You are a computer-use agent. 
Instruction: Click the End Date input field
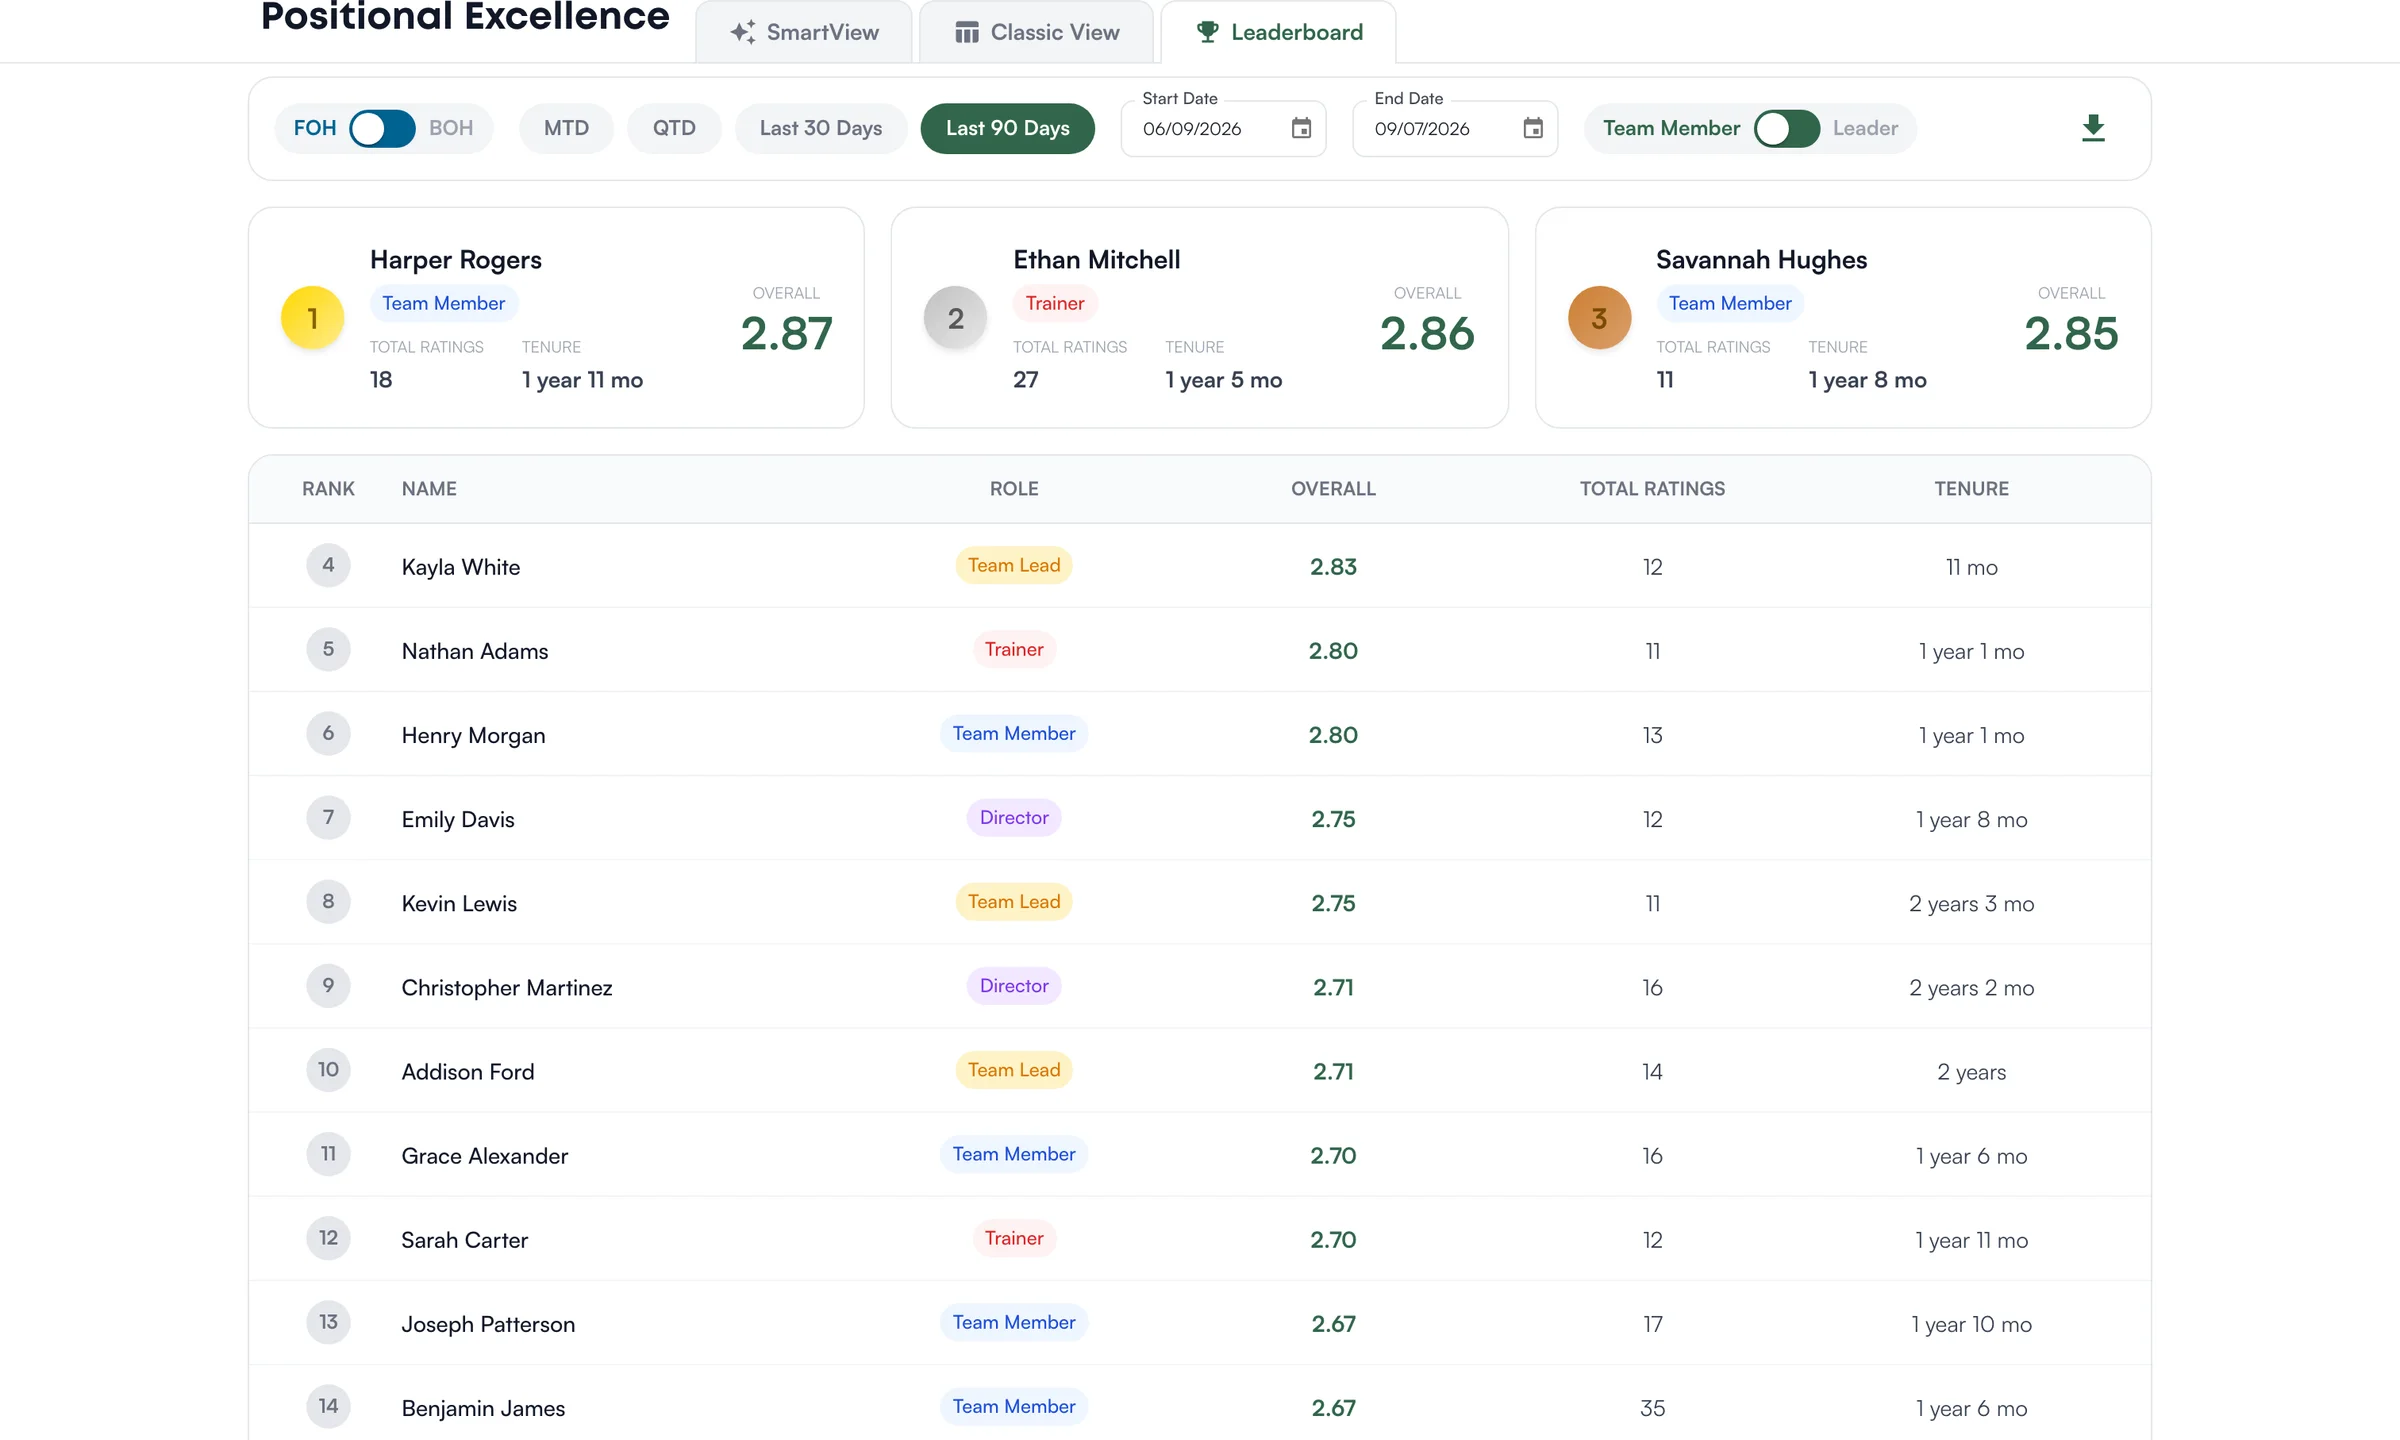tap(1456, 128)
